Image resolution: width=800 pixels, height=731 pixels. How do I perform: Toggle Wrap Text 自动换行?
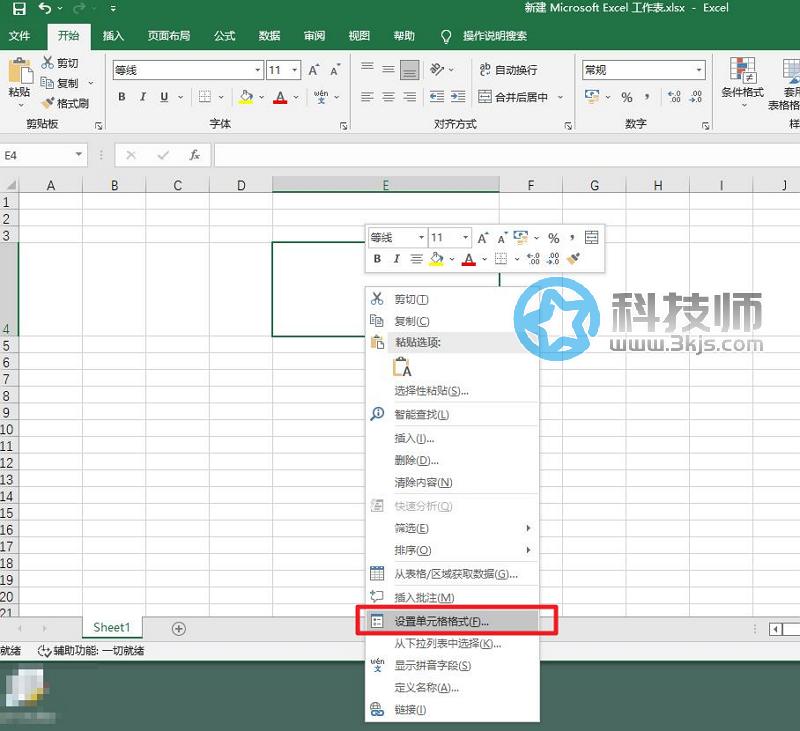508,69
